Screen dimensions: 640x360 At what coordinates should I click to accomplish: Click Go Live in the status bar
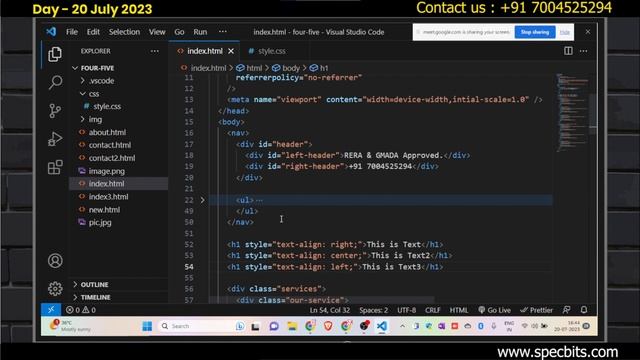(x=494, y=310)
